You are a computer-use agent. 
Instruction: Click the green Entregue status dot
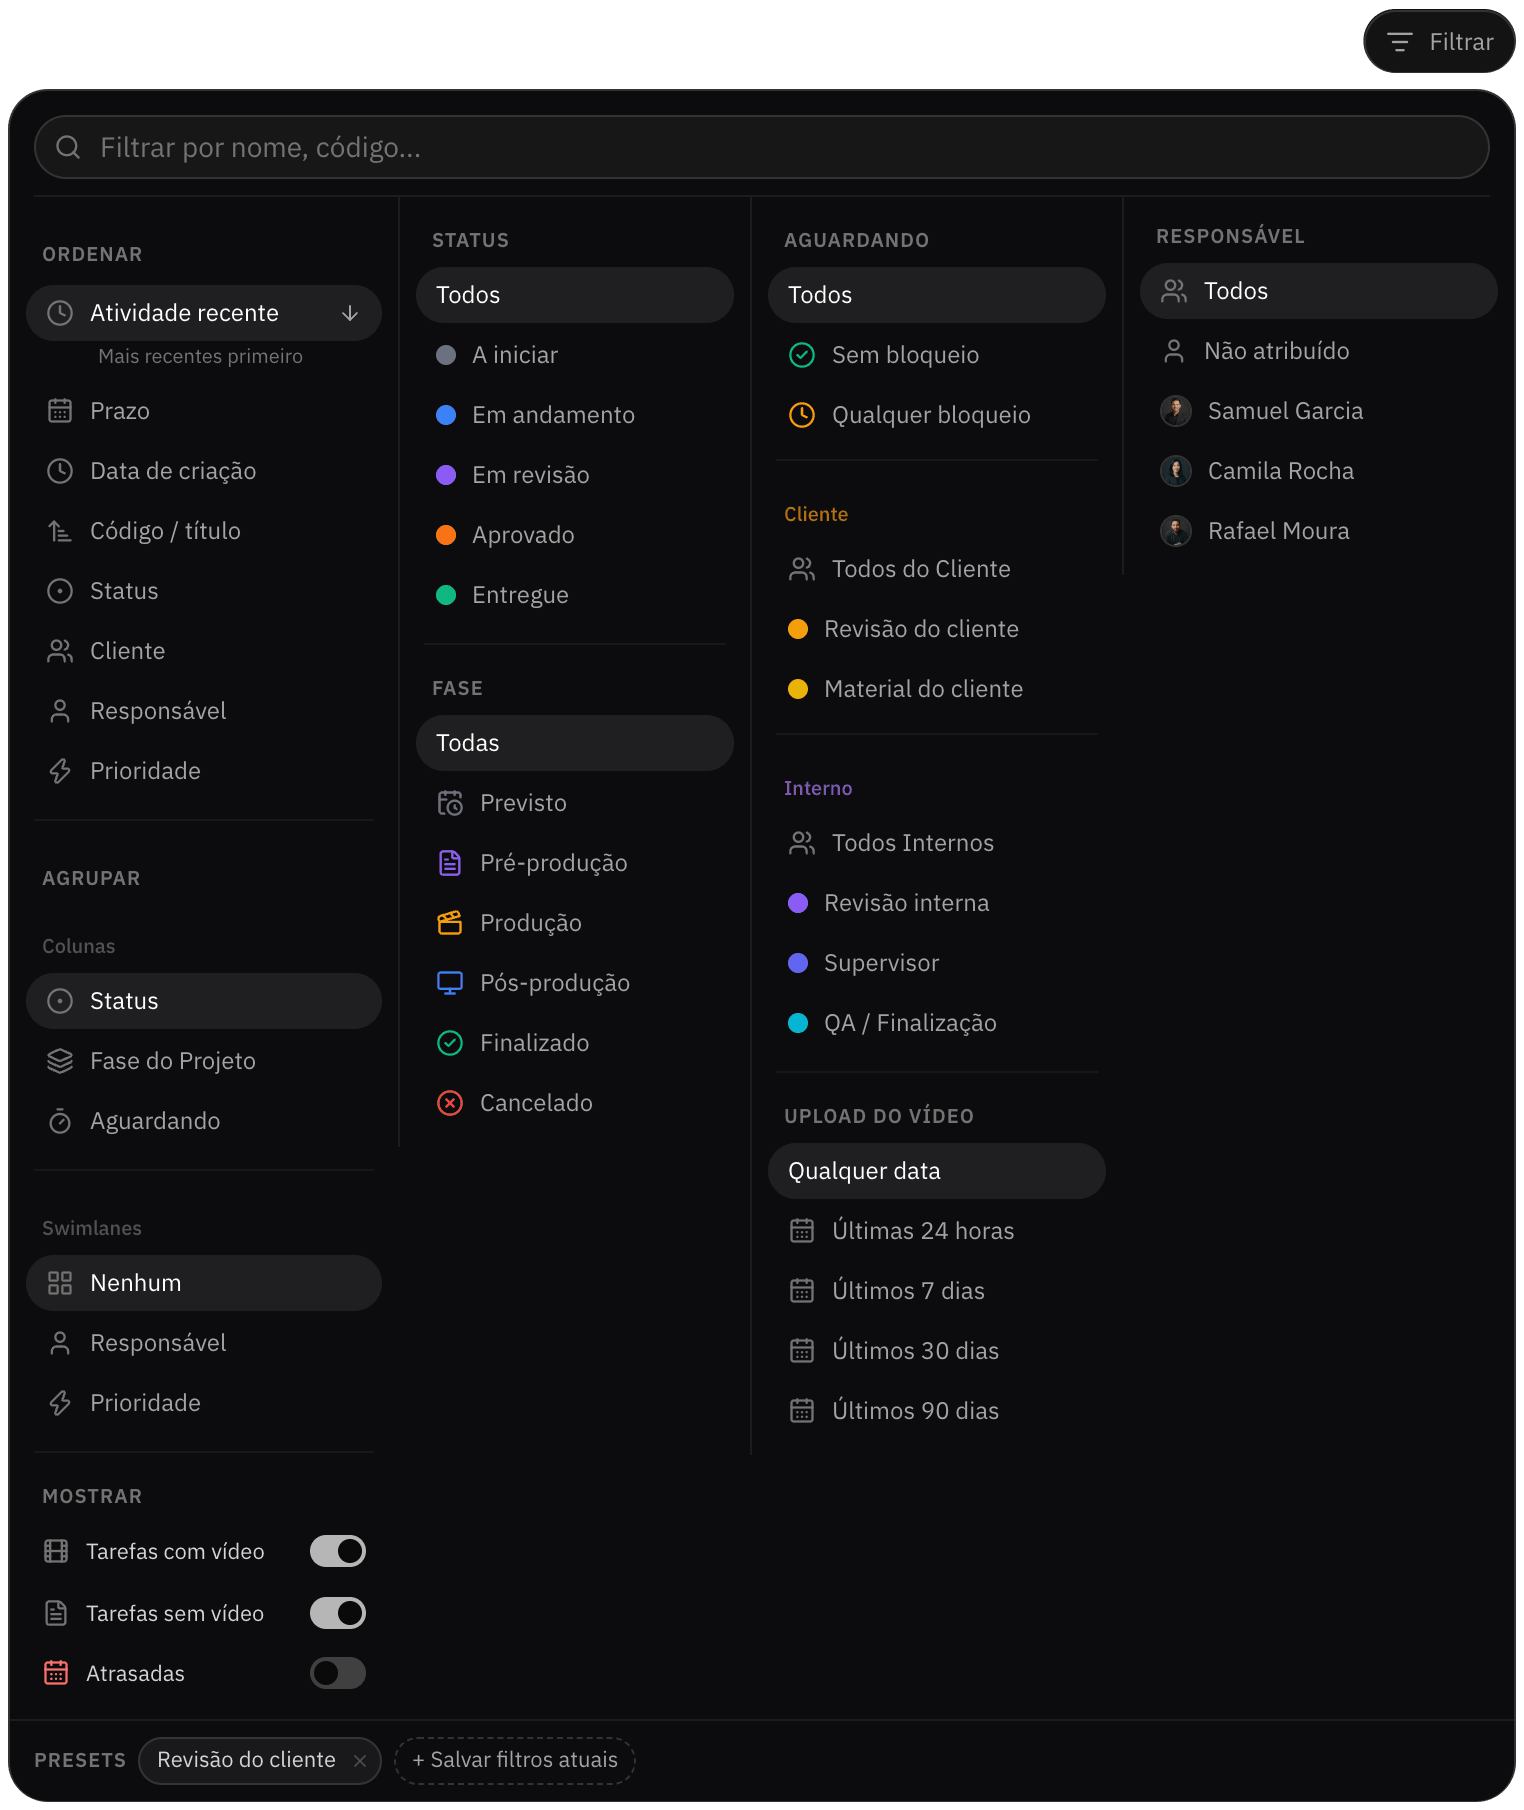click(446, 595)
